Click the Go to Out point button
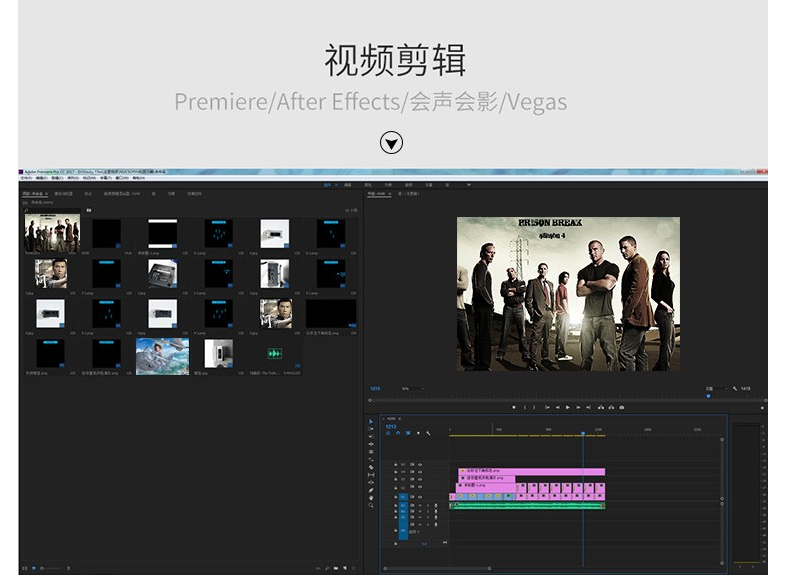The width and height of the screenshot is (790, 575). (x=588, y=407)
